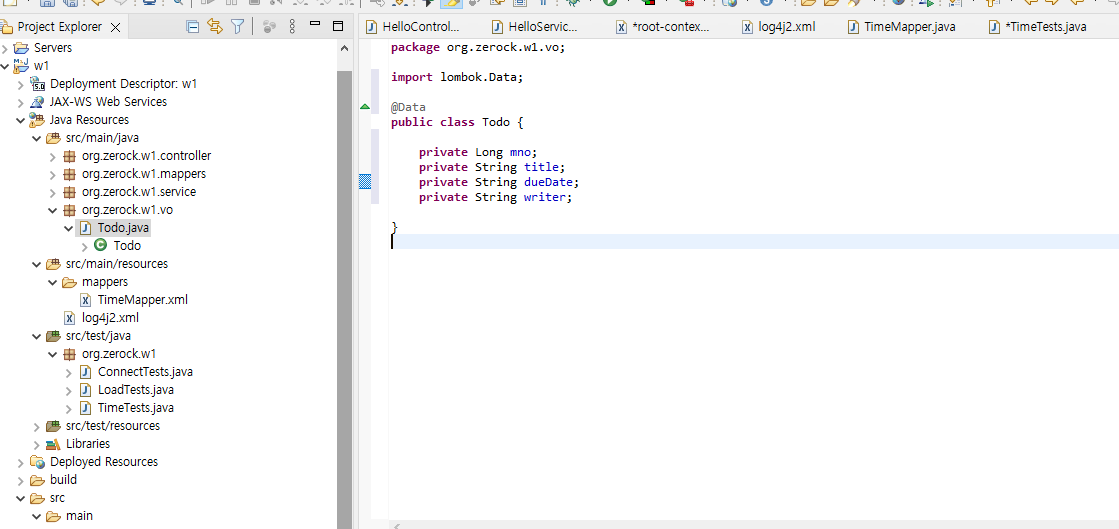The width and height of the screenshot is (1119, 529).
Task: Click the 'title' field name in code
Action: (x=541, y=167)
